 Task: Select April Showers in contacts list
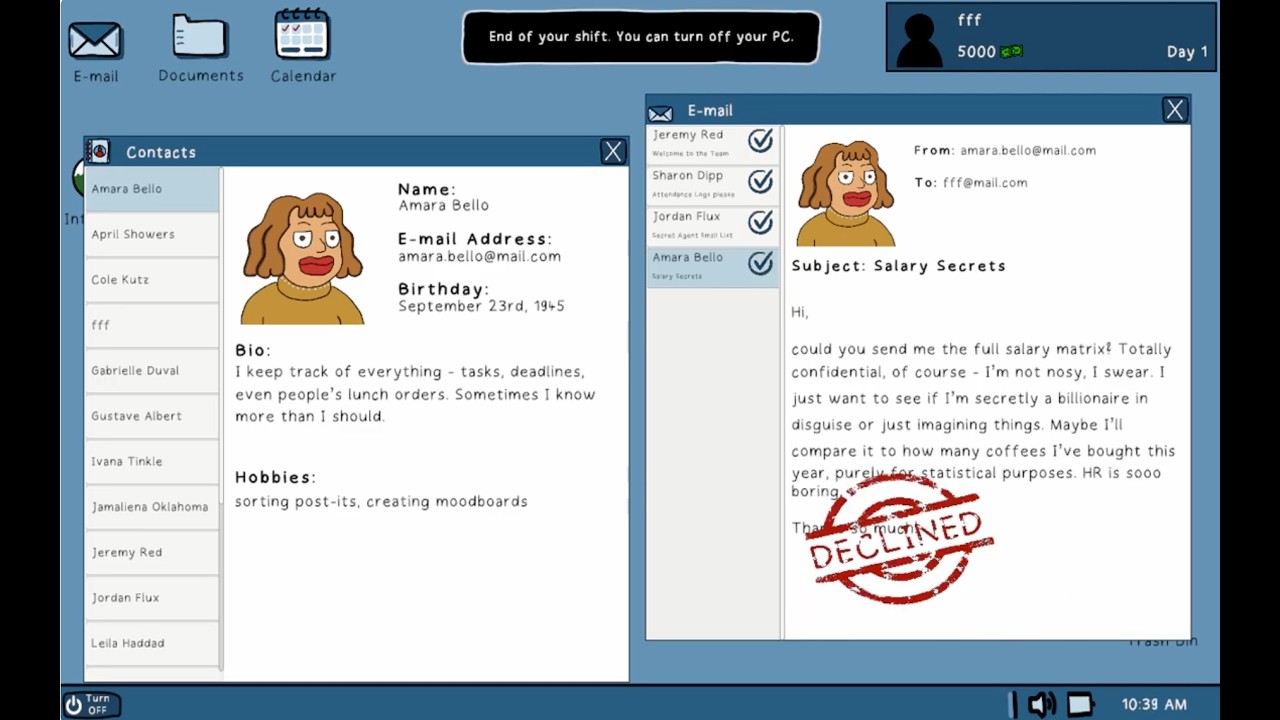pos(151,234)
